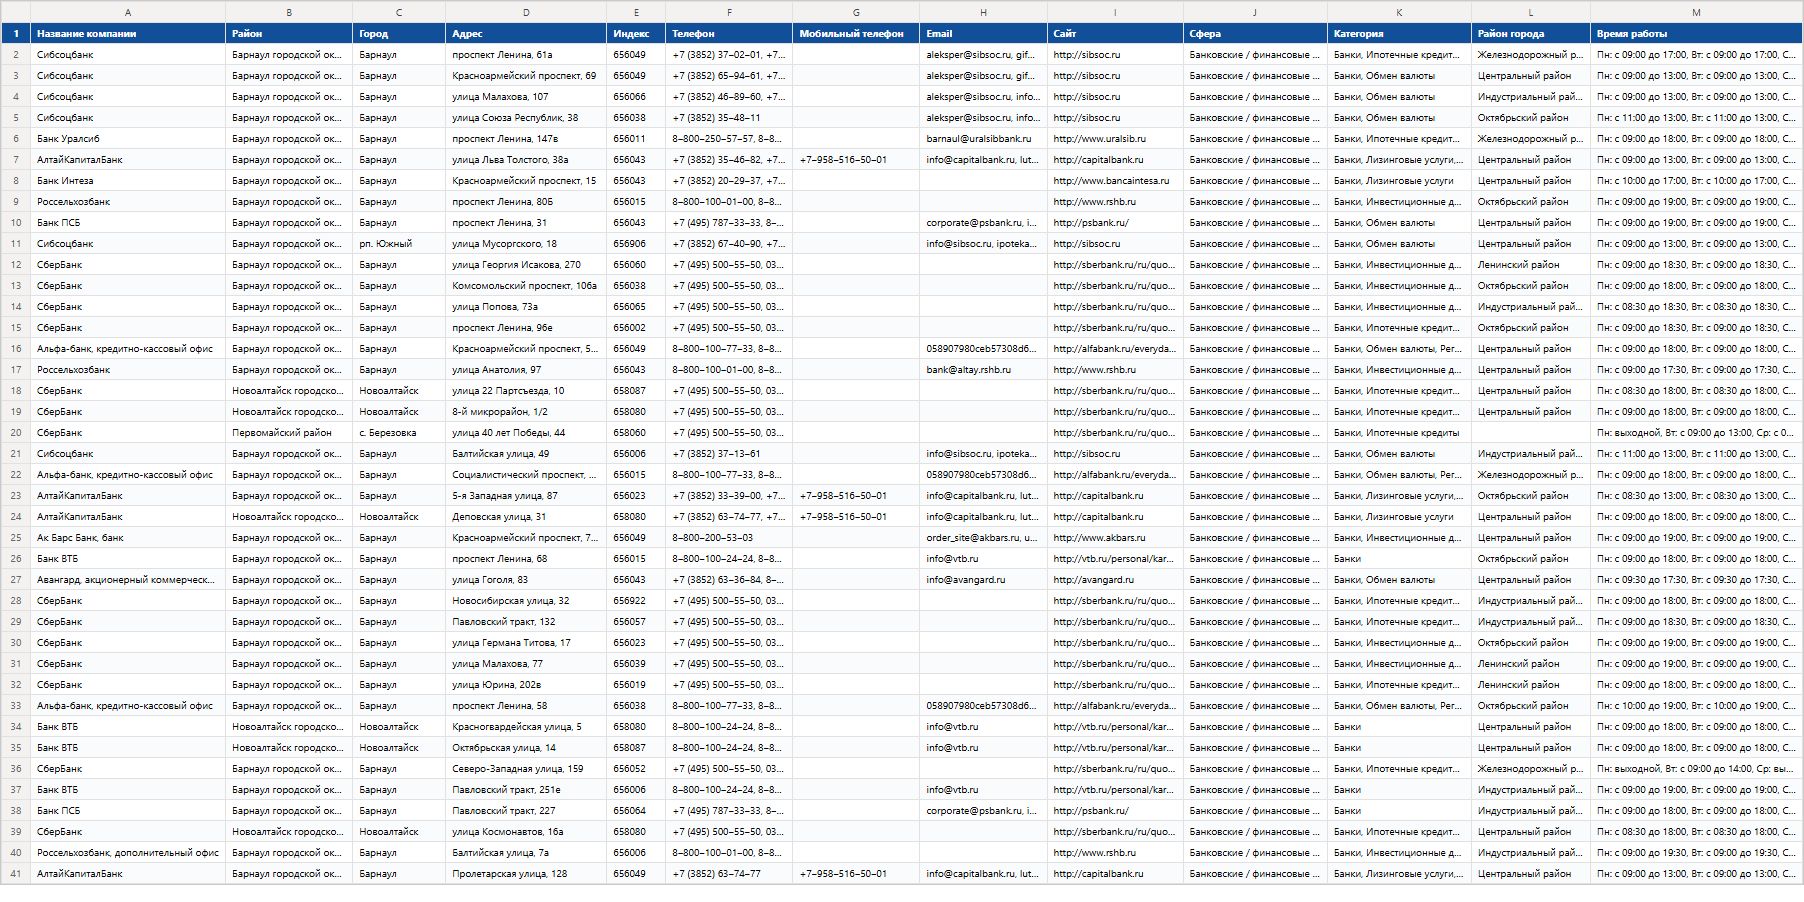Select site cell 'http://www.uralsib.ru'

tap(1115, 138)
